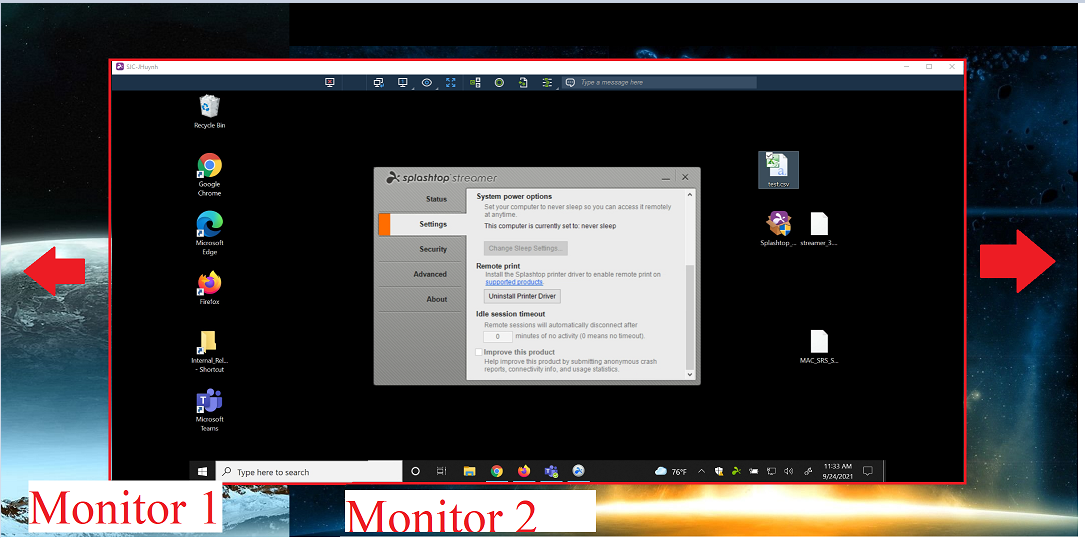The width and height of the screenshot is (1085, 538).
Task: Click the settings pane scrollbar thumb
Action: coord(689,316)
